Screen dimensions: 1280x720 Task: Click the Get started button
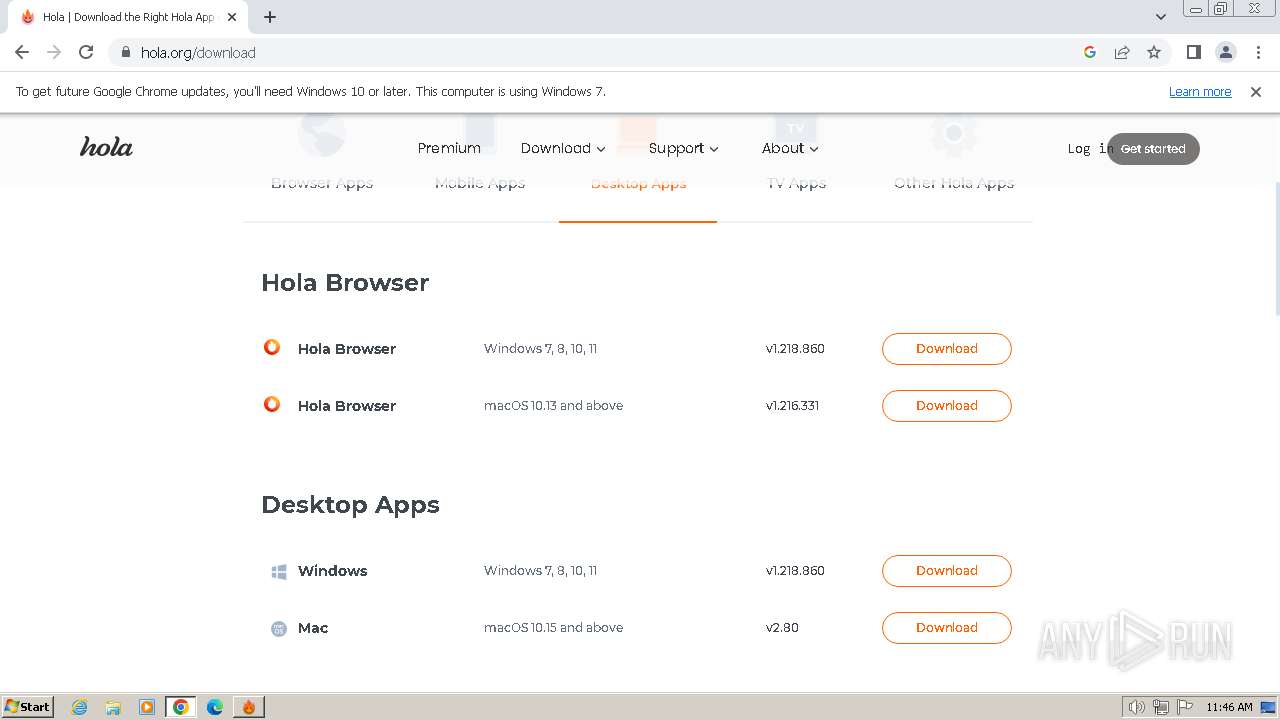(1153, 148)
